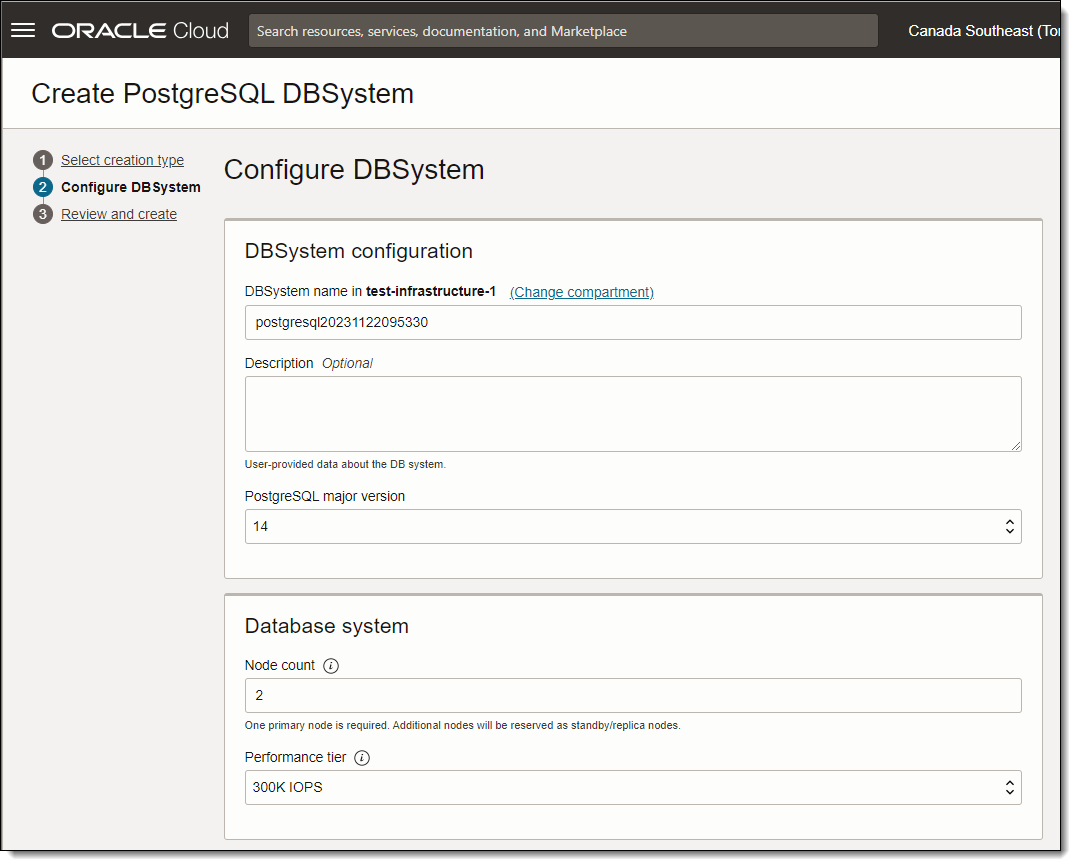Image resolution: width=1076 pixels, height=866 pixels.
Task: Open the Performance tier dropdown
Action: point(633,787)
